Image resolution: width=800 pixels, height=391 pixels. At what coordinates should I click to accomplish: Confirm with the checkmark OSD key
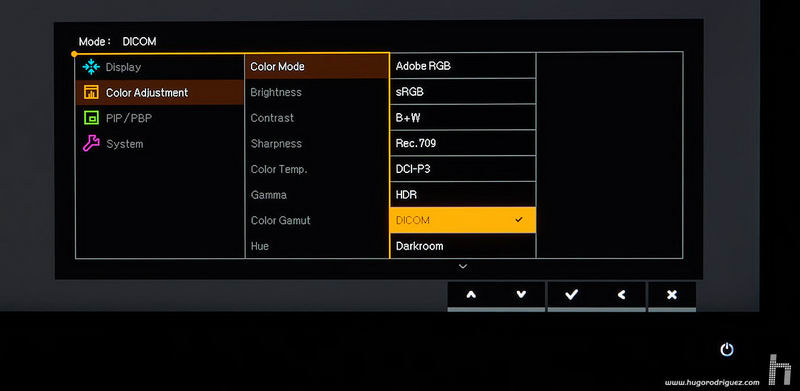click(x=571, y=295)
